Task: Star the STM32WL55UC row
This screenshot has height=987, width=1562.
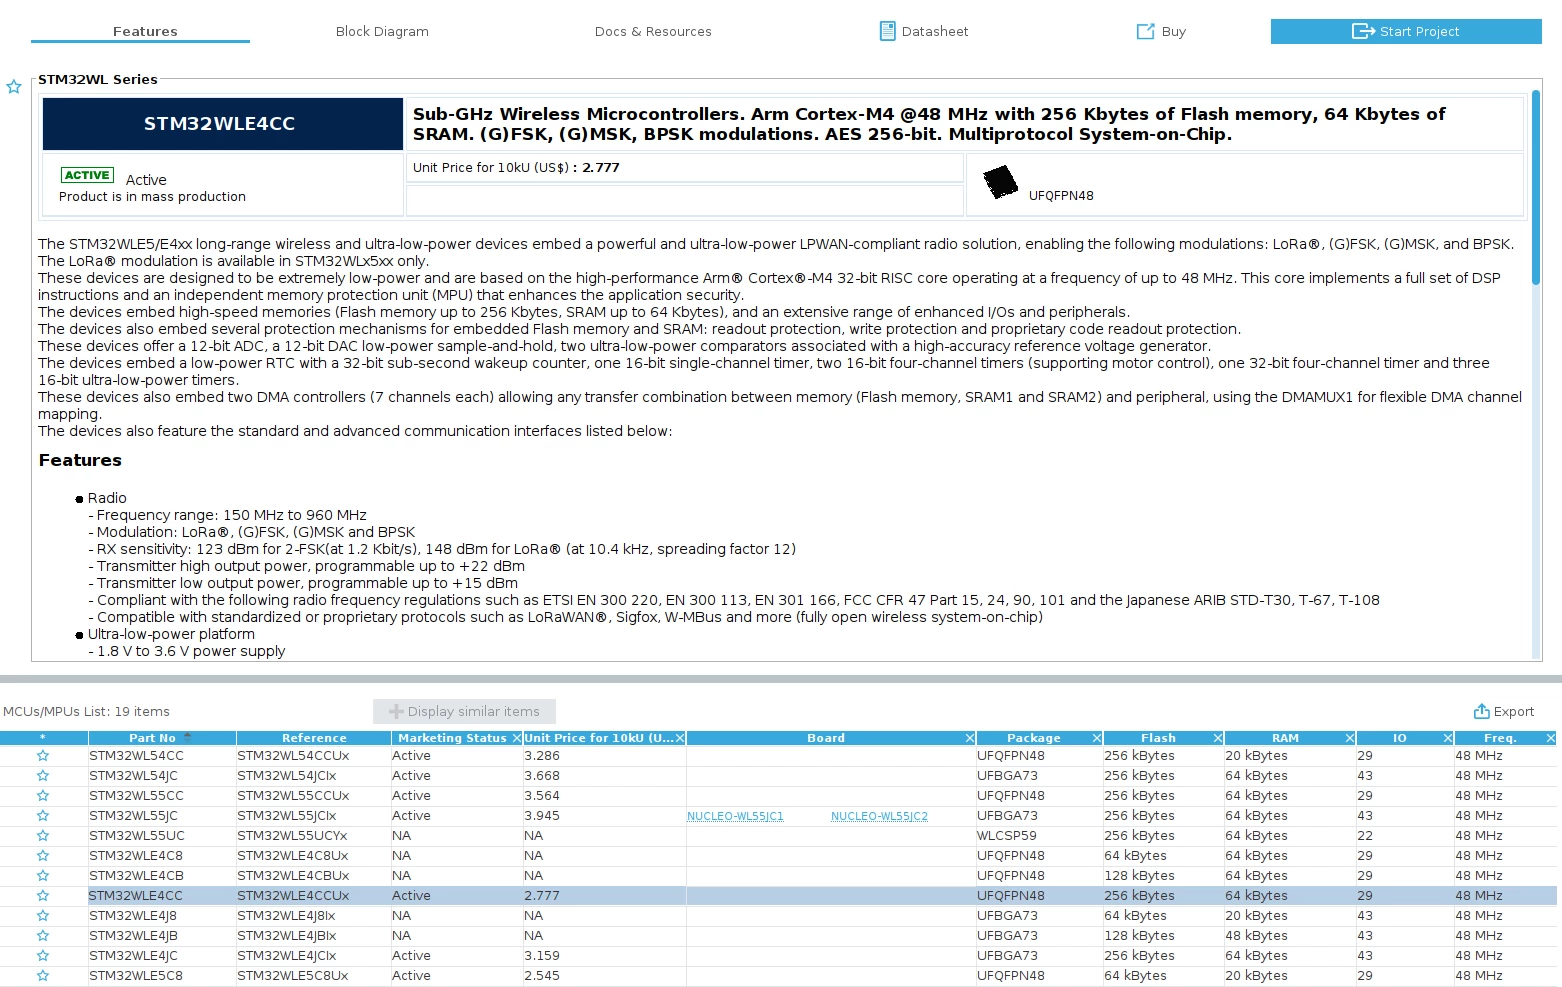Action: pos(43,836)
